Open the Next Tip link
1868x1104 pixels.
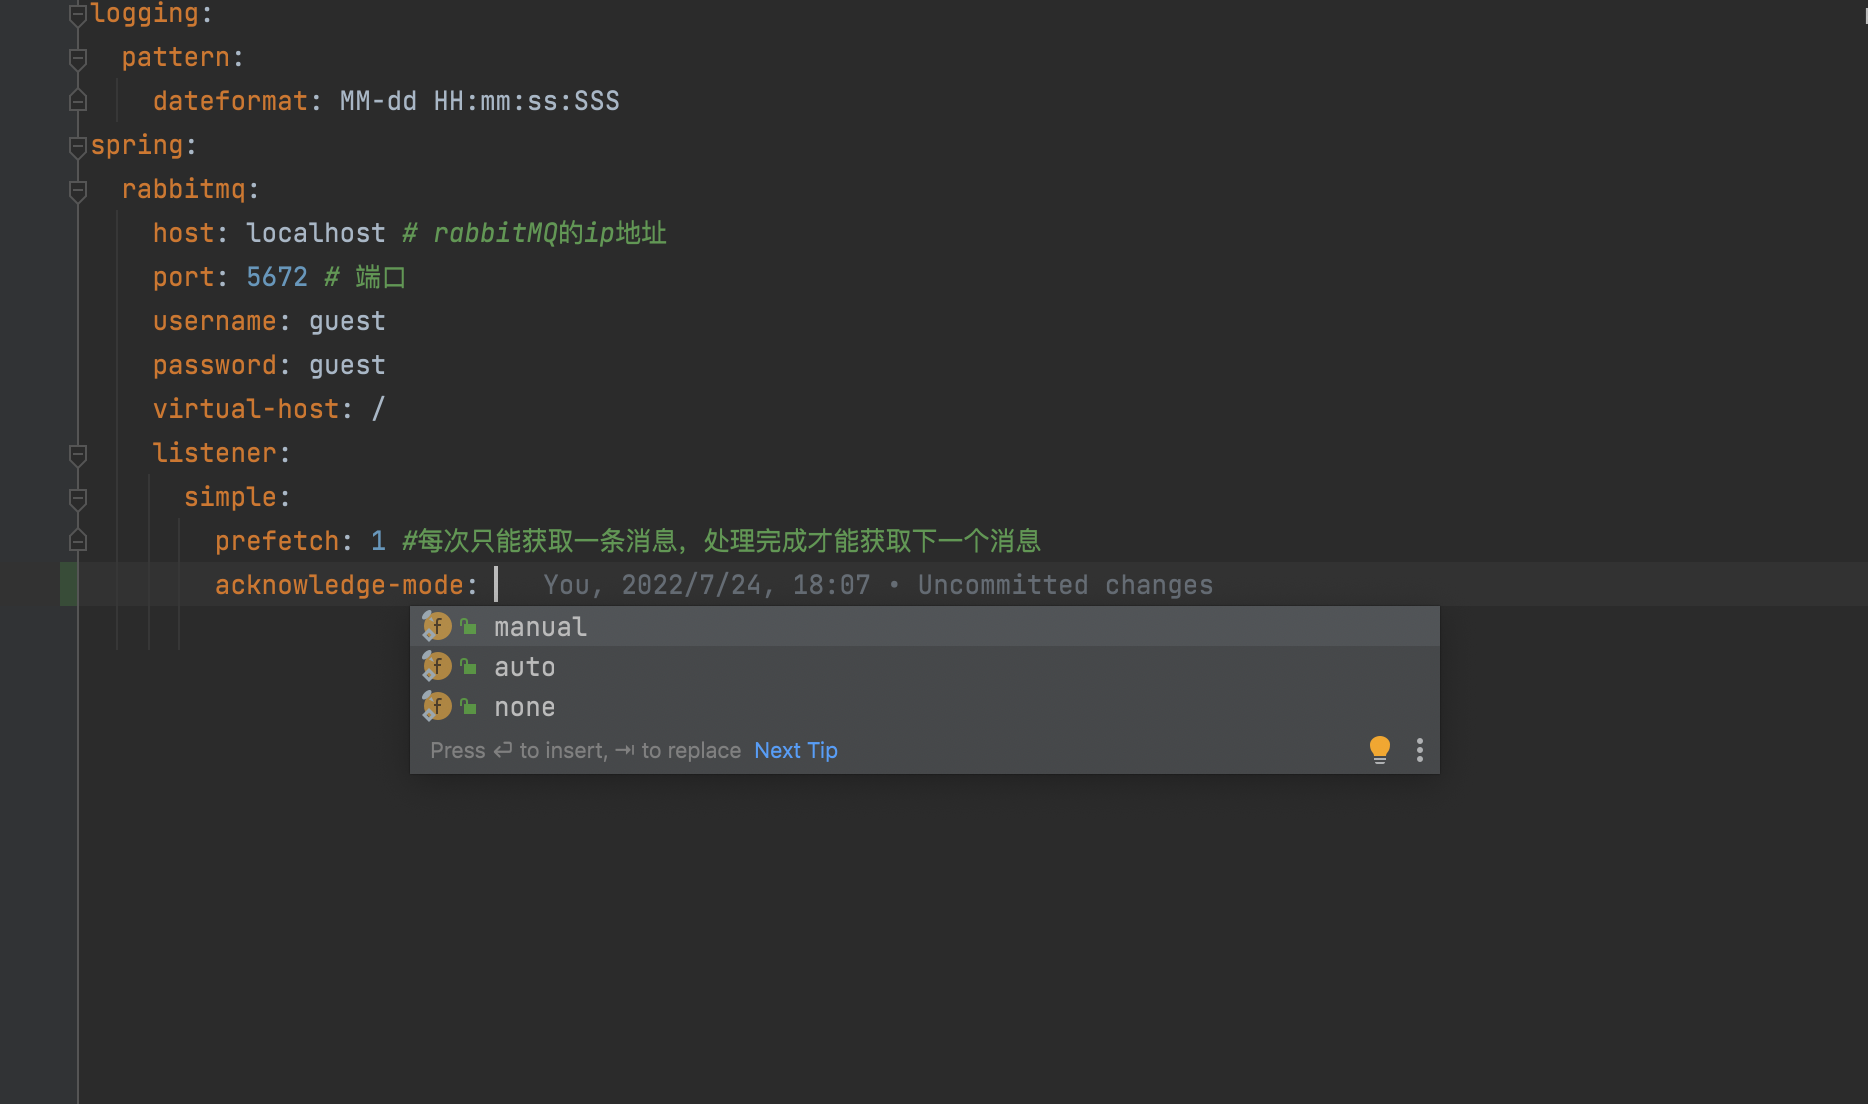(795, 749)
